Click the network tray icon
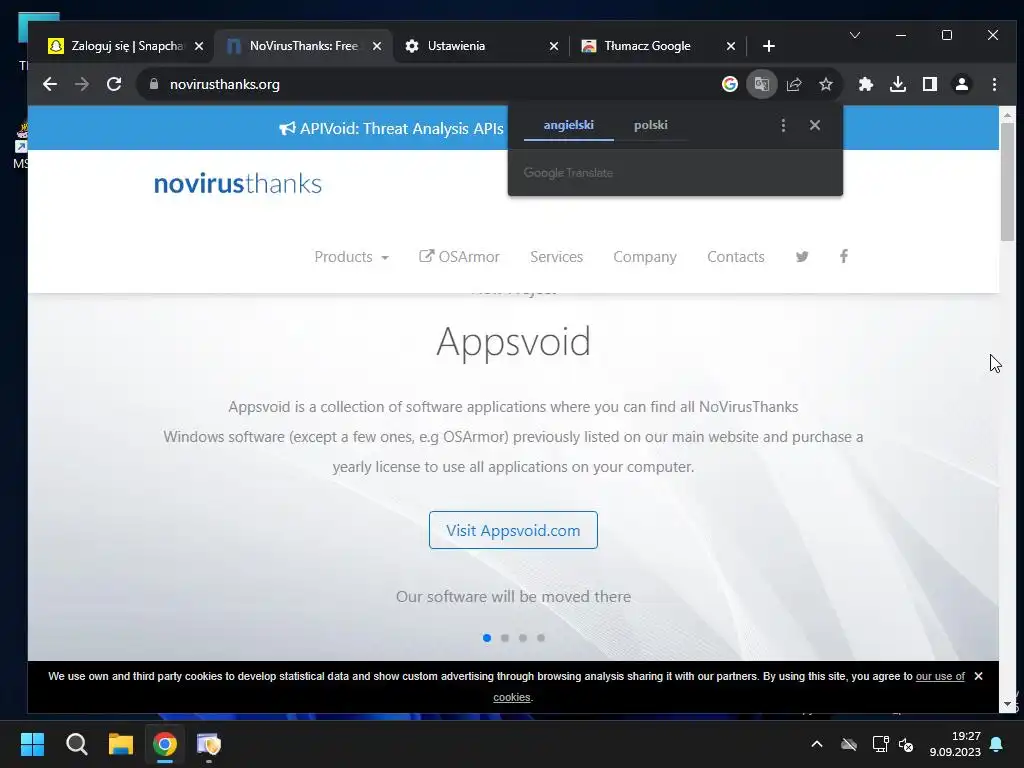This screenshot has height=768, width=1024. (880, 744)
